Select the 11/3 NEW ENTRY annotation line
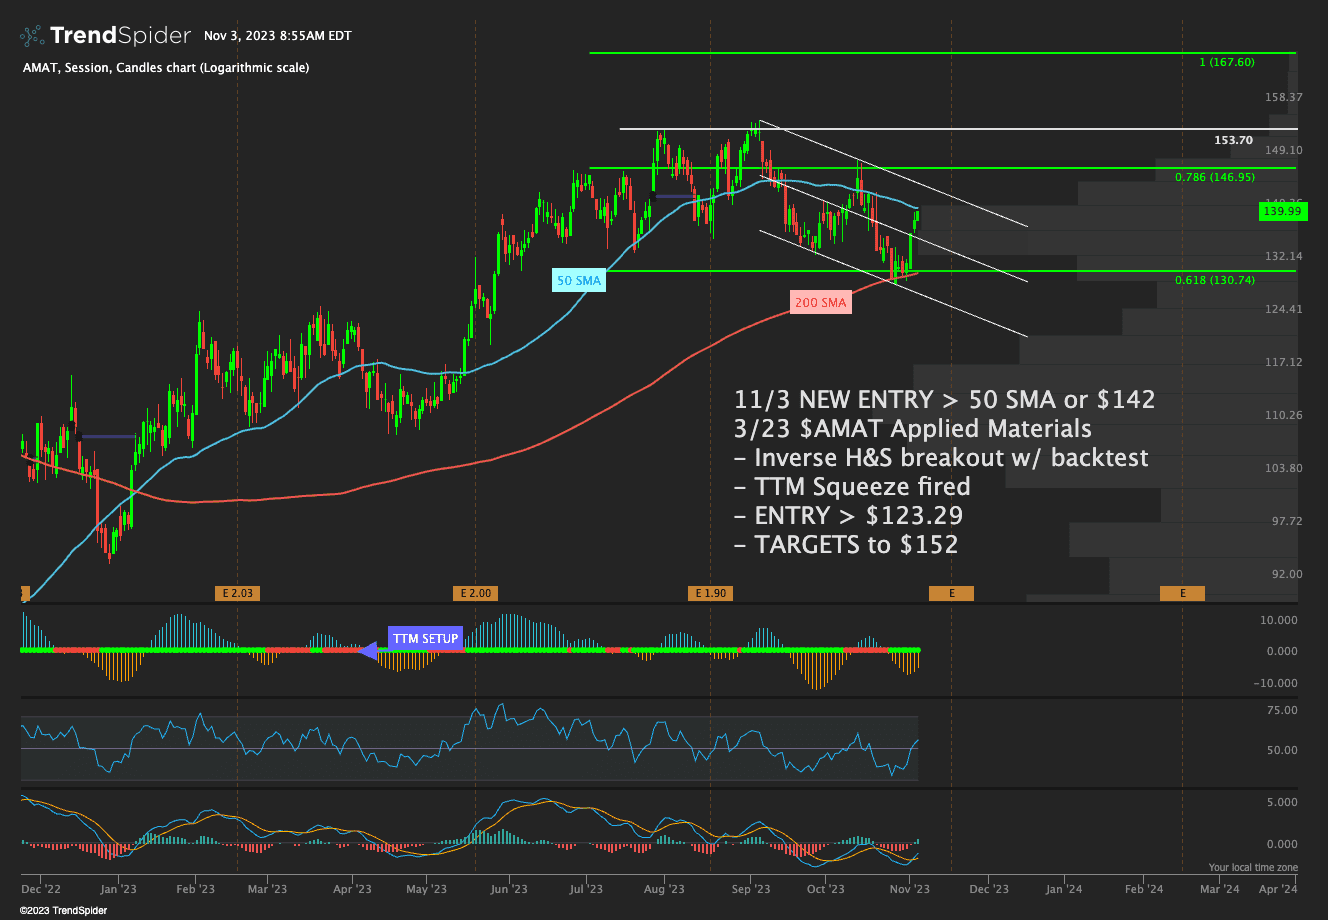Image resolution: width=1328 pixels, height=920 pixels. (x=944, y=400)
